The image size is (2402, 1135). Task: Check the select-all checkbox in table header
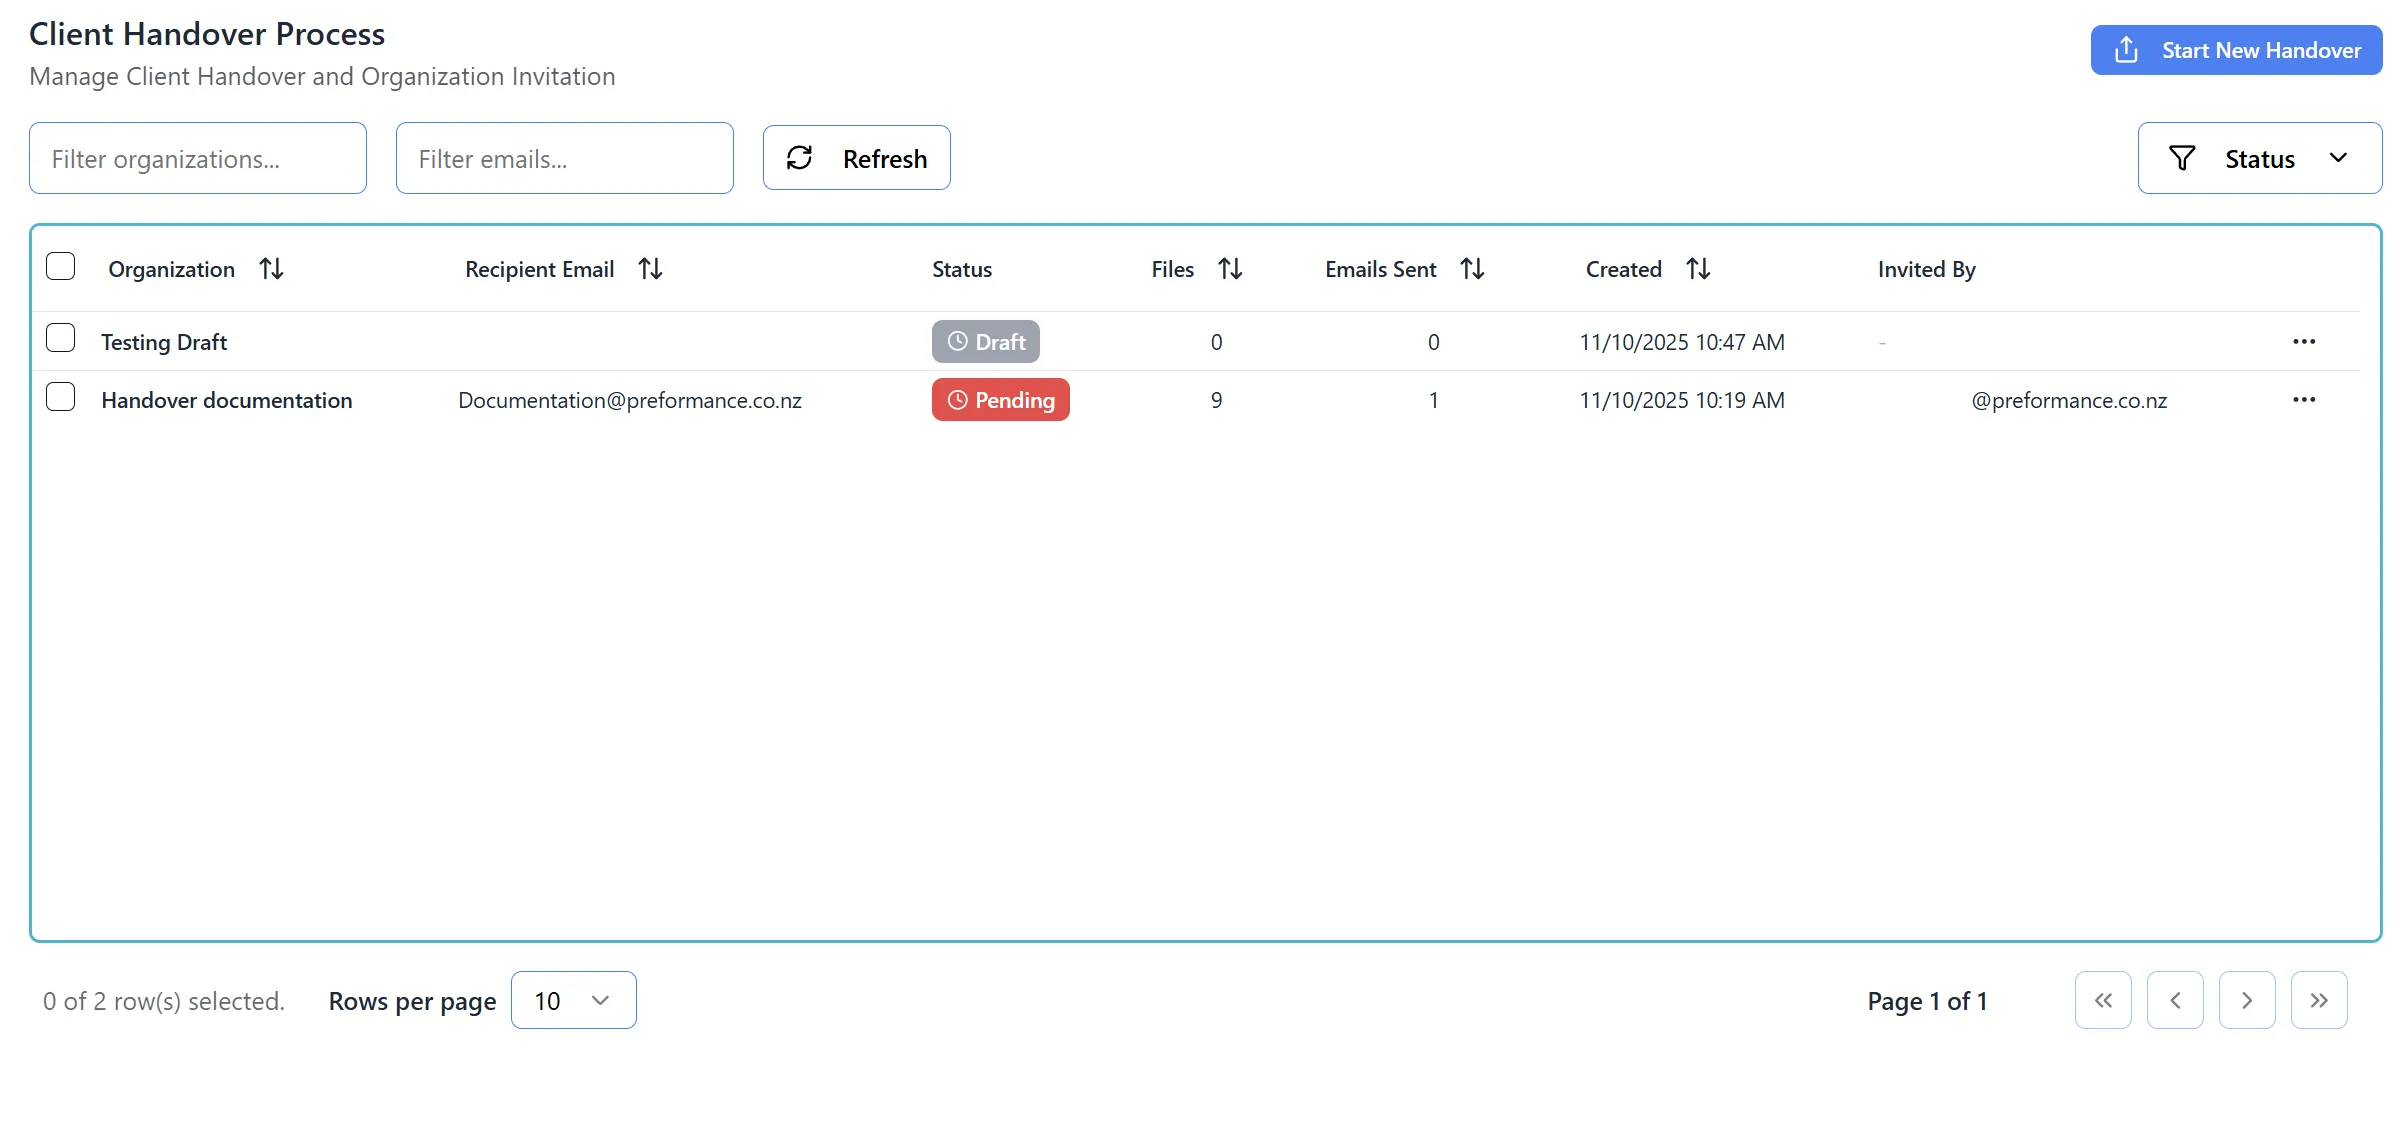point(61,266)
